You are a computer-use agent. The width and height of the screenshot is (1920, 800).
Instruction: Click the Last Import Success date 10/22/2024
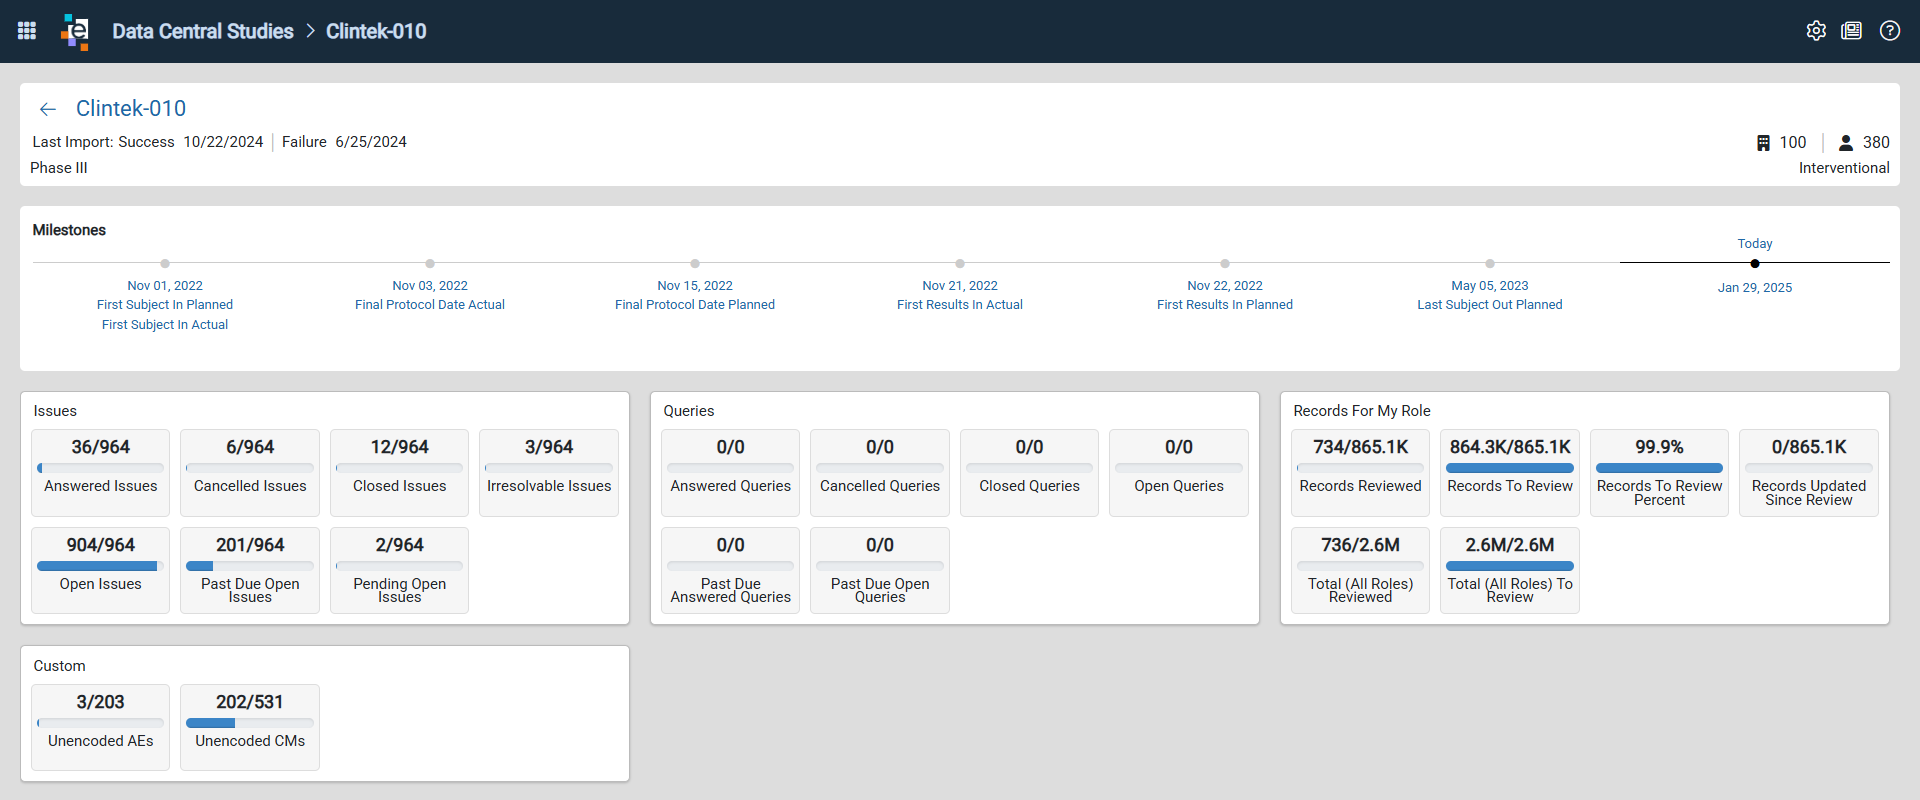click(223, 142)
